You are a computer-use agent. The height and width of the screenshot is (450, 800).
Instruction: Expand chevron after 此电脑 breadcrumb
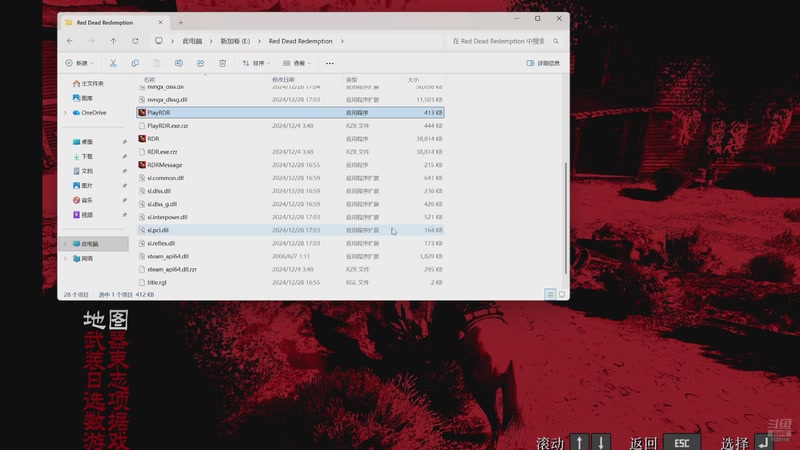coord(211,41)
